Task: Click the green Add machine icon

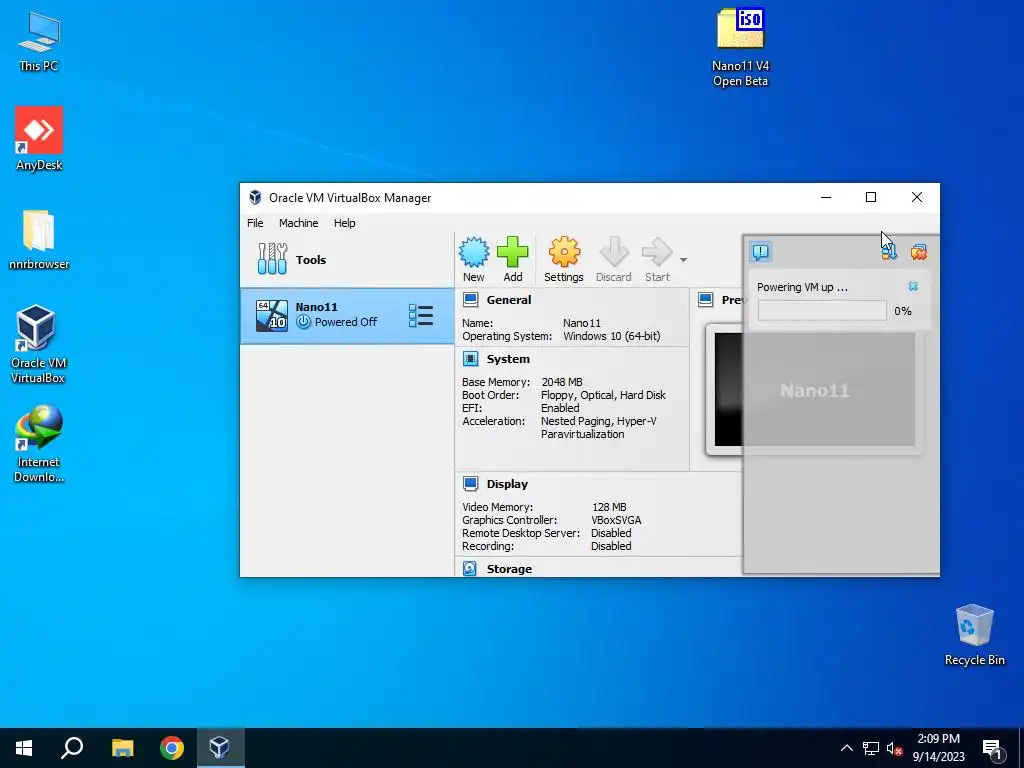Action: 513,259
